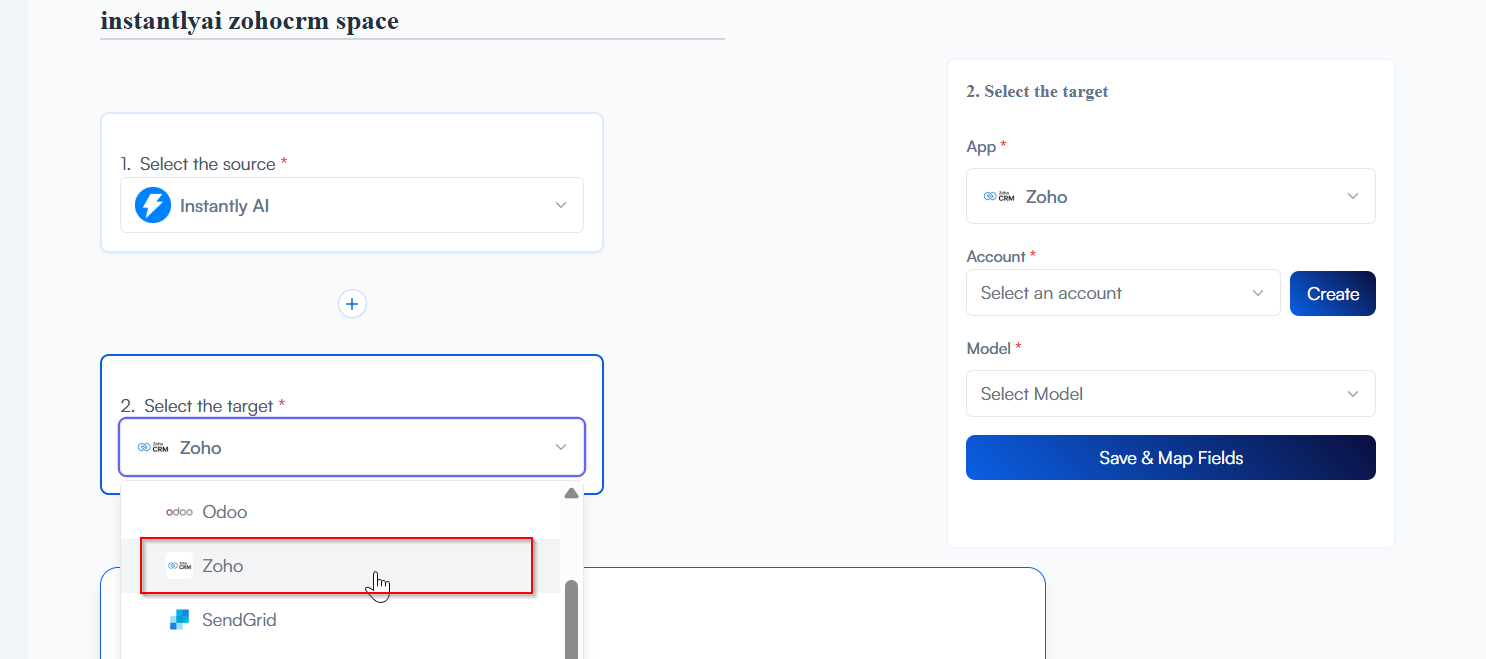Click the scroll-up arrow of the dropdown list
This screenshot has width=1486, height=659.
pos(571,493)
